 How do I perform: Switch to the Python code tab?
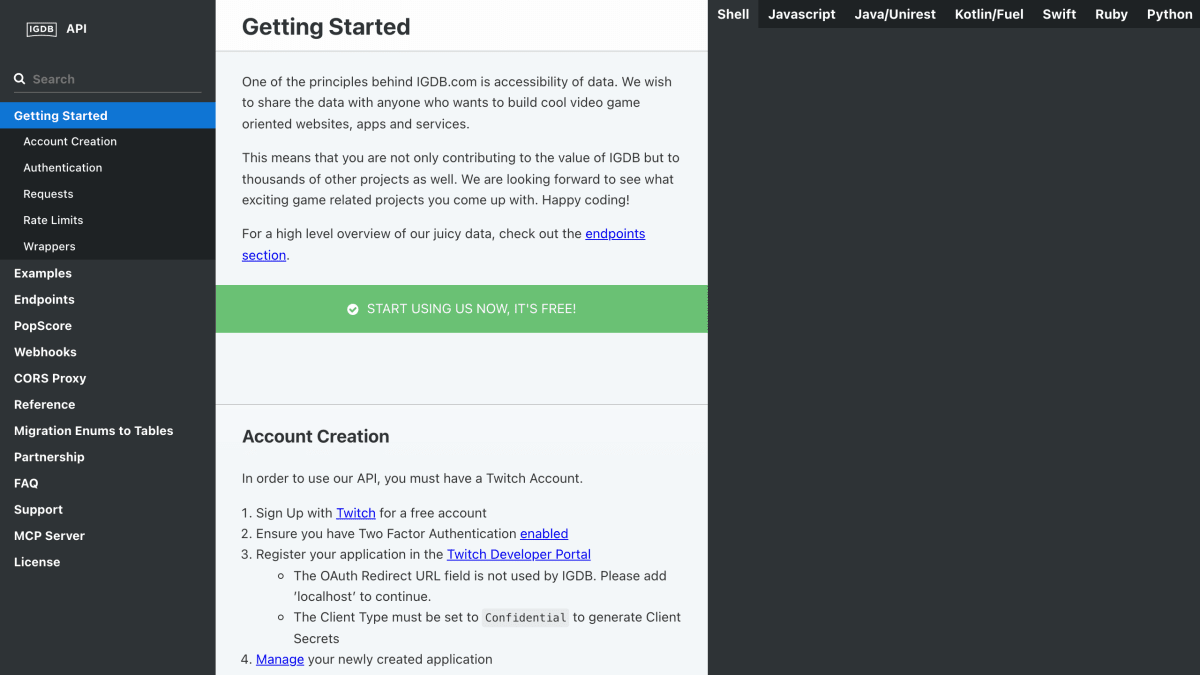(x=1169, y=14)
